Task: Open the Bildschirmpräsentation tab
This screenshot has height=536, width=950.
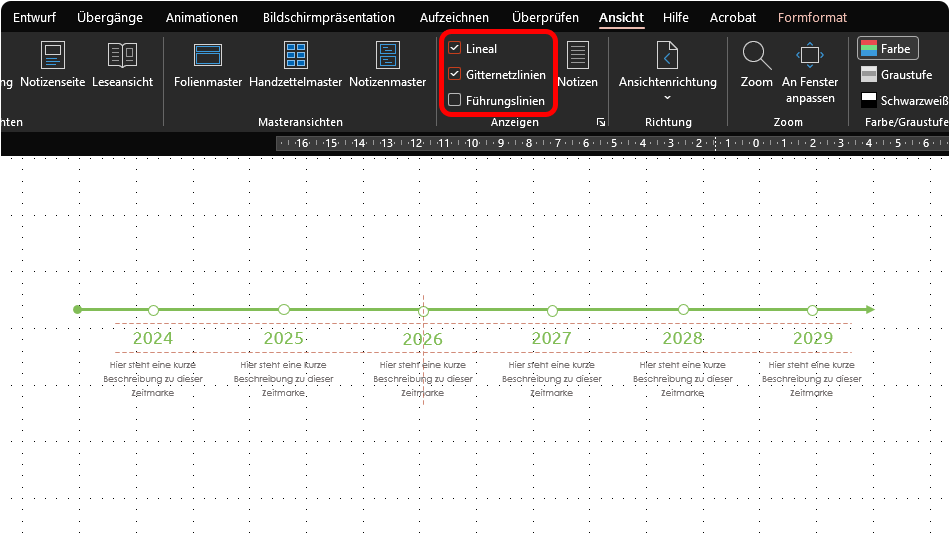Action: (x=329, y=18)
